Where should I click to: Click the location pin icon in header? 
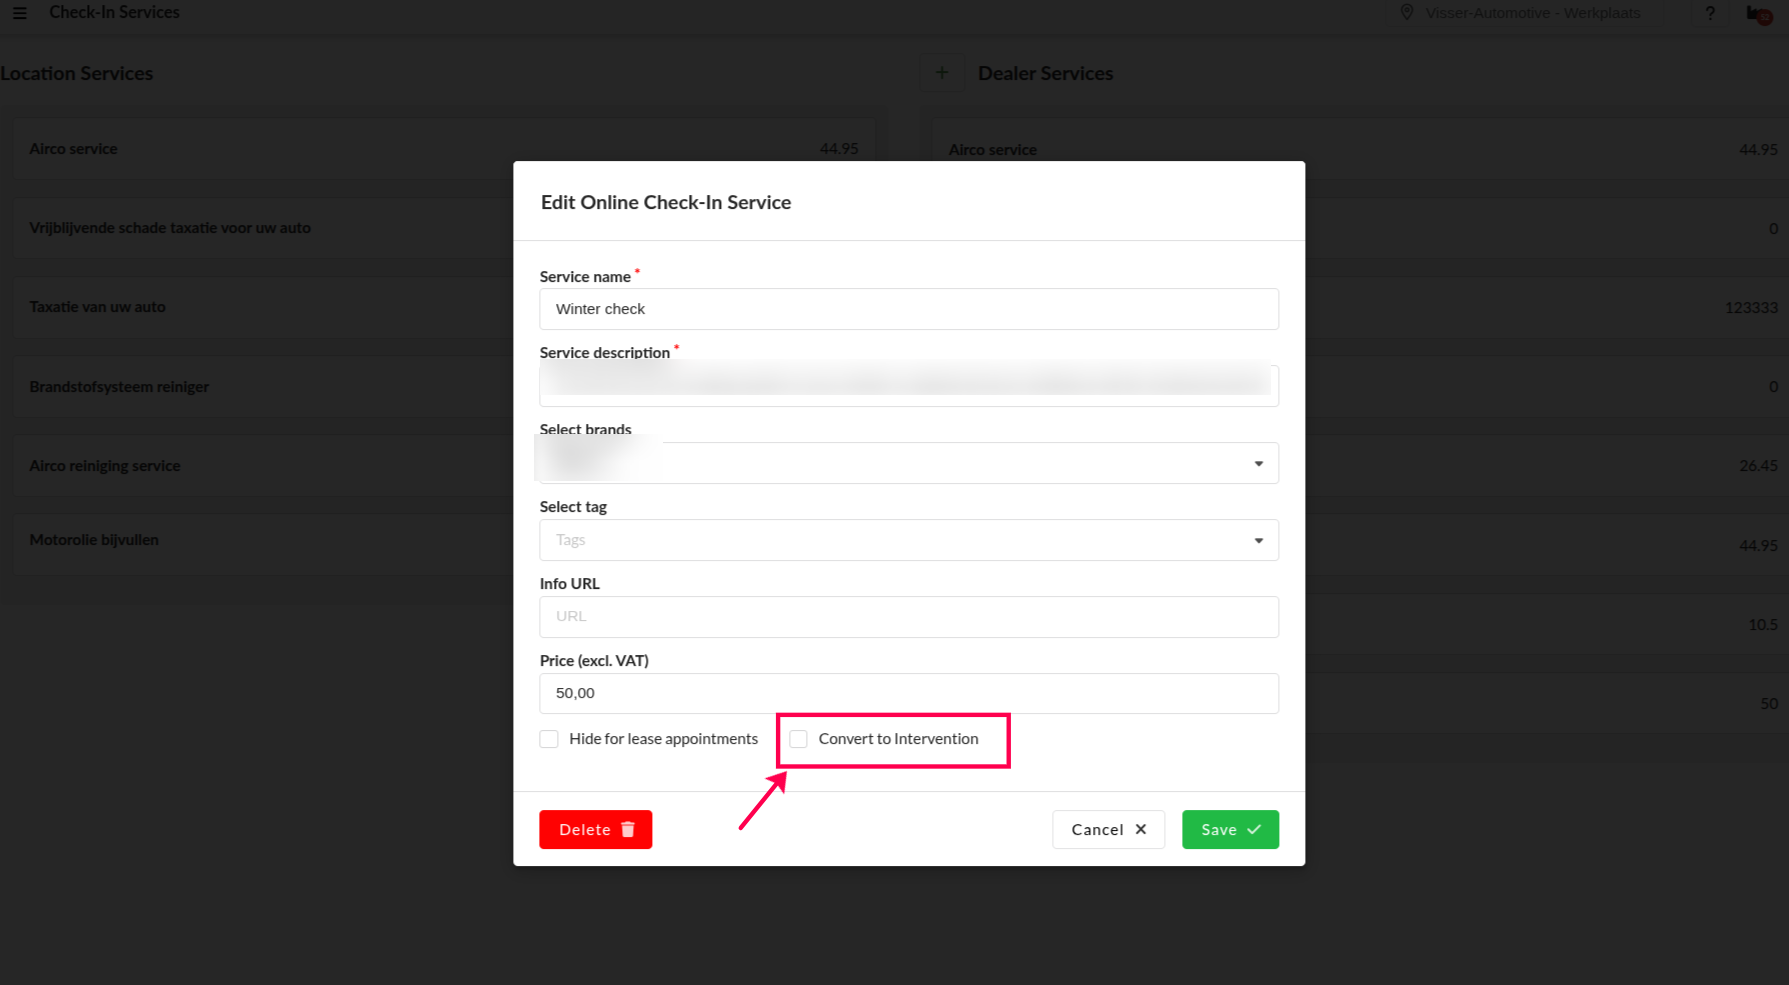pyautogui.click(x=1407, y=13)
